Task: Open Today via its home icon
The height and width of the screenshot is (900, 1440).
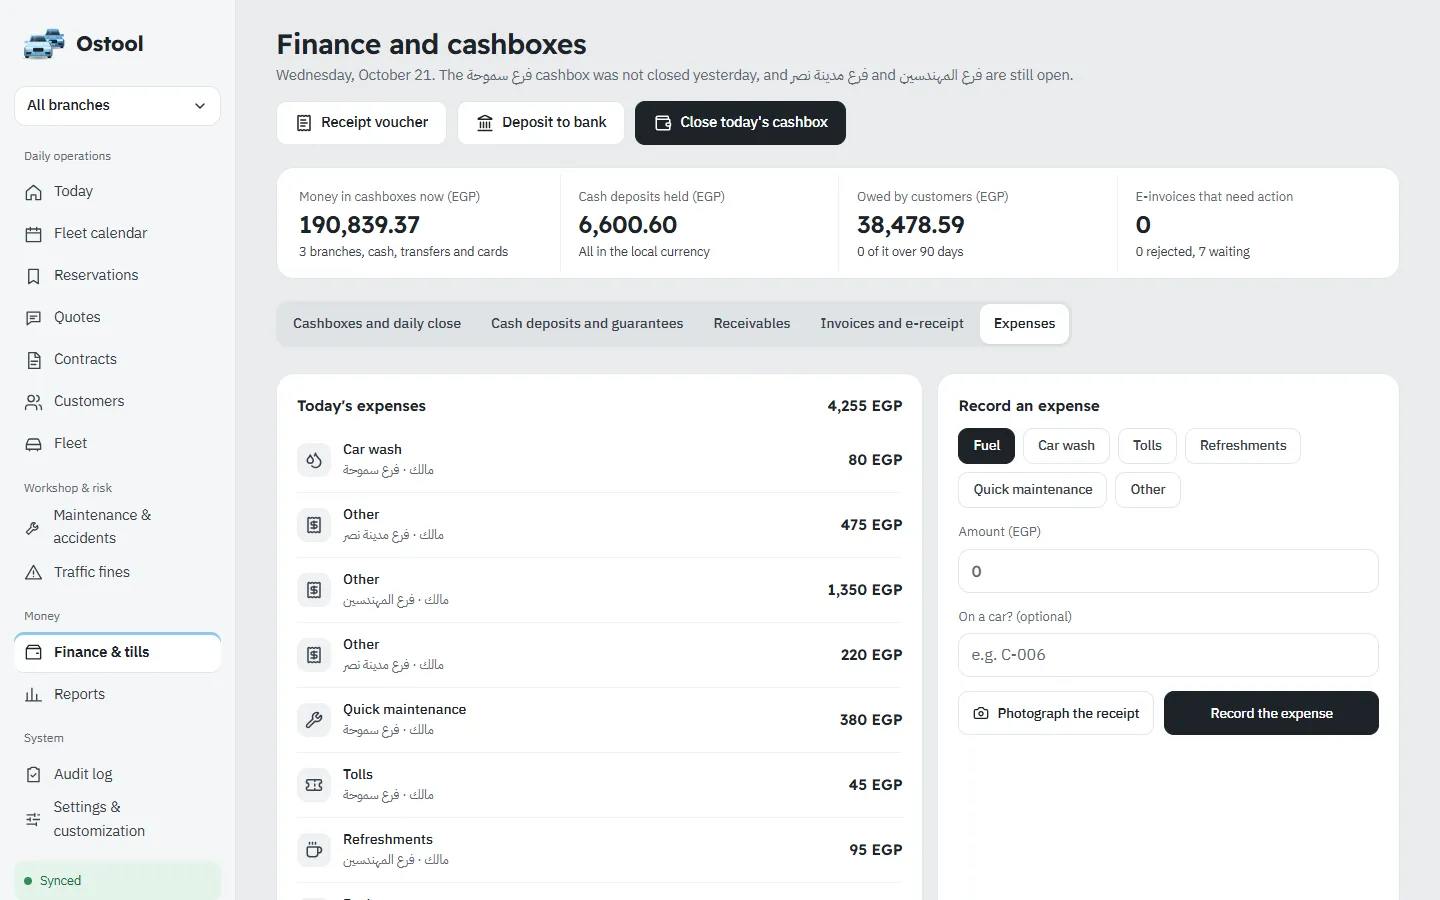Action: (x=34, y=192)
